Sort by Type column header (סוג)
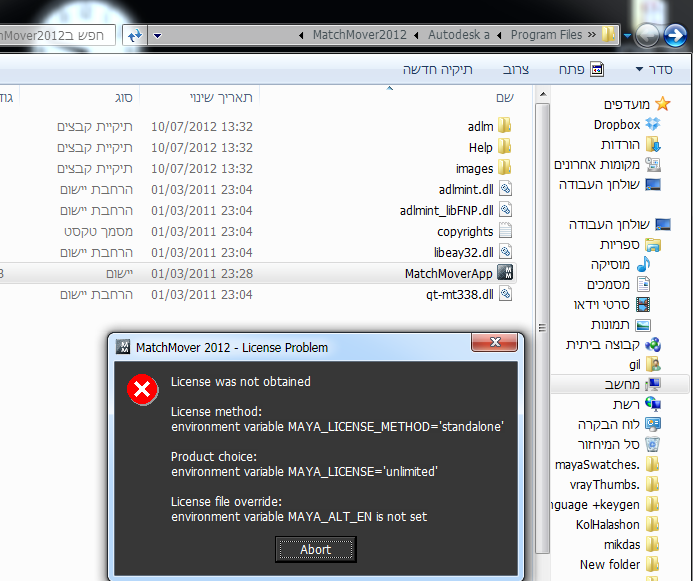Image resolution: width=693 pixels, height=581 pixels. click(124, 97)
